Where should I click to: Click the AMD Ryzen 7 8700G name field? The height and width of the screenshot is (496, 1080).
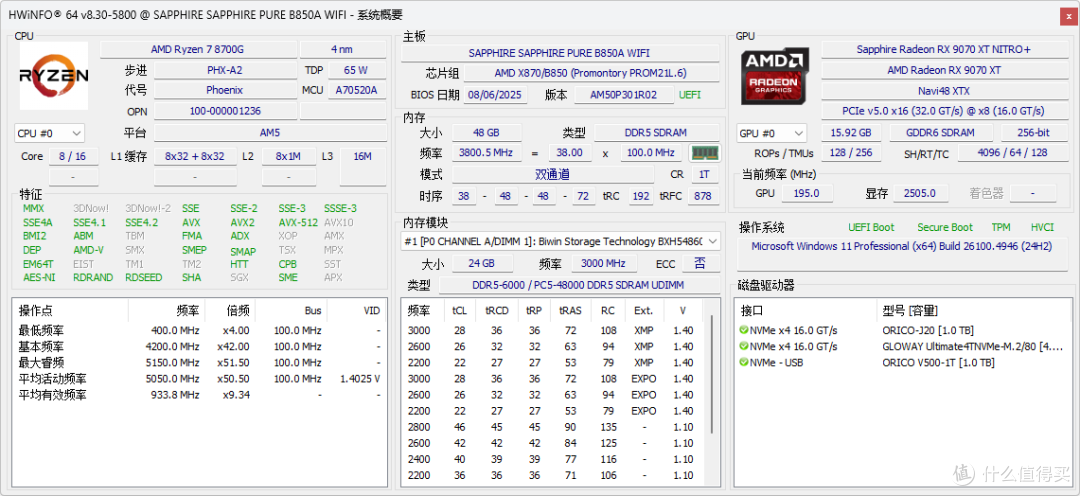click(x=197, y=50)
